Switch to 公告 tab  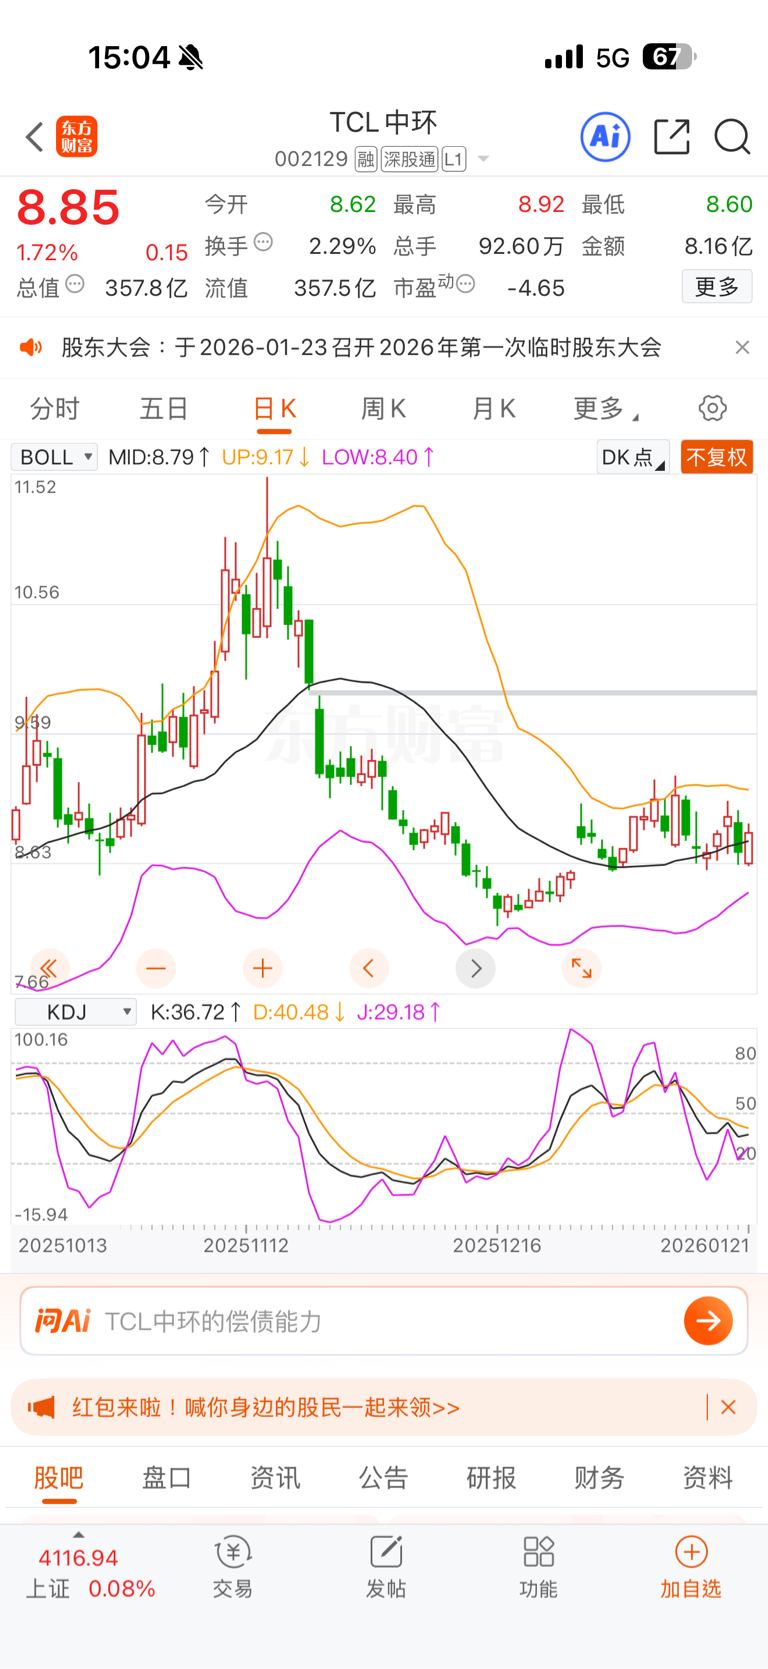click(383, 1477)
